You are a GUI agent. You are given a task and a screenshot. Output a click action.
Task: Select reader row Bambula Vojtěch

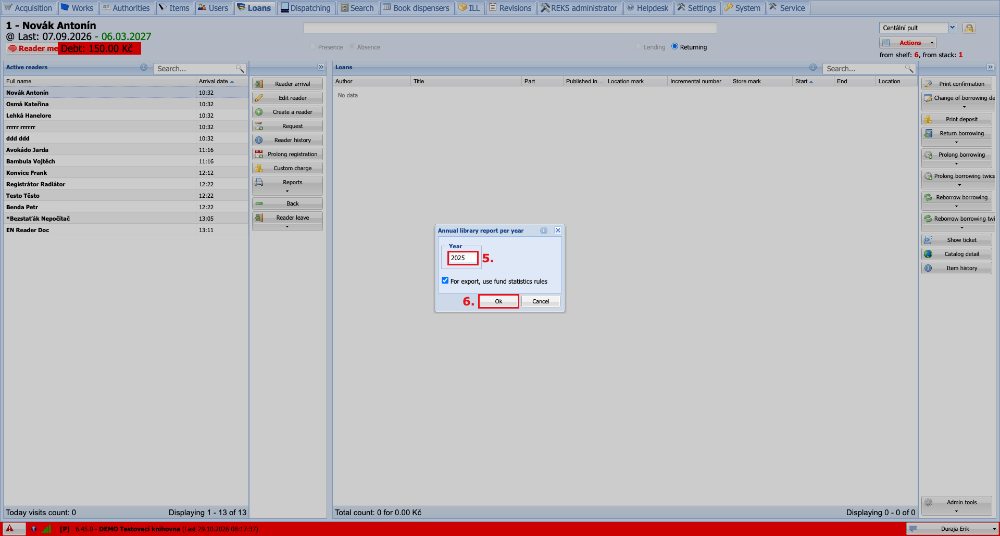pyautogui.click(x=125, y=161)
